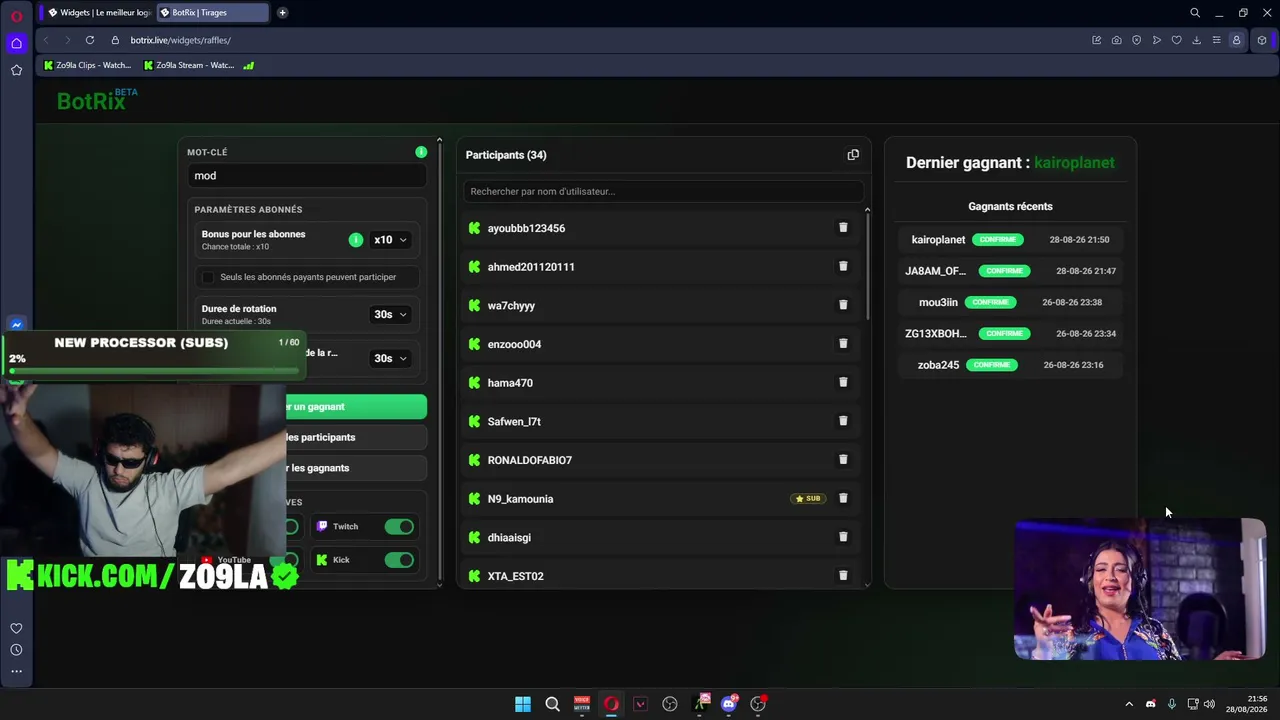The height and width of the screenshot is (720, 1280).
Task: Open Discord from the taskbar
Action: point(729,704)
